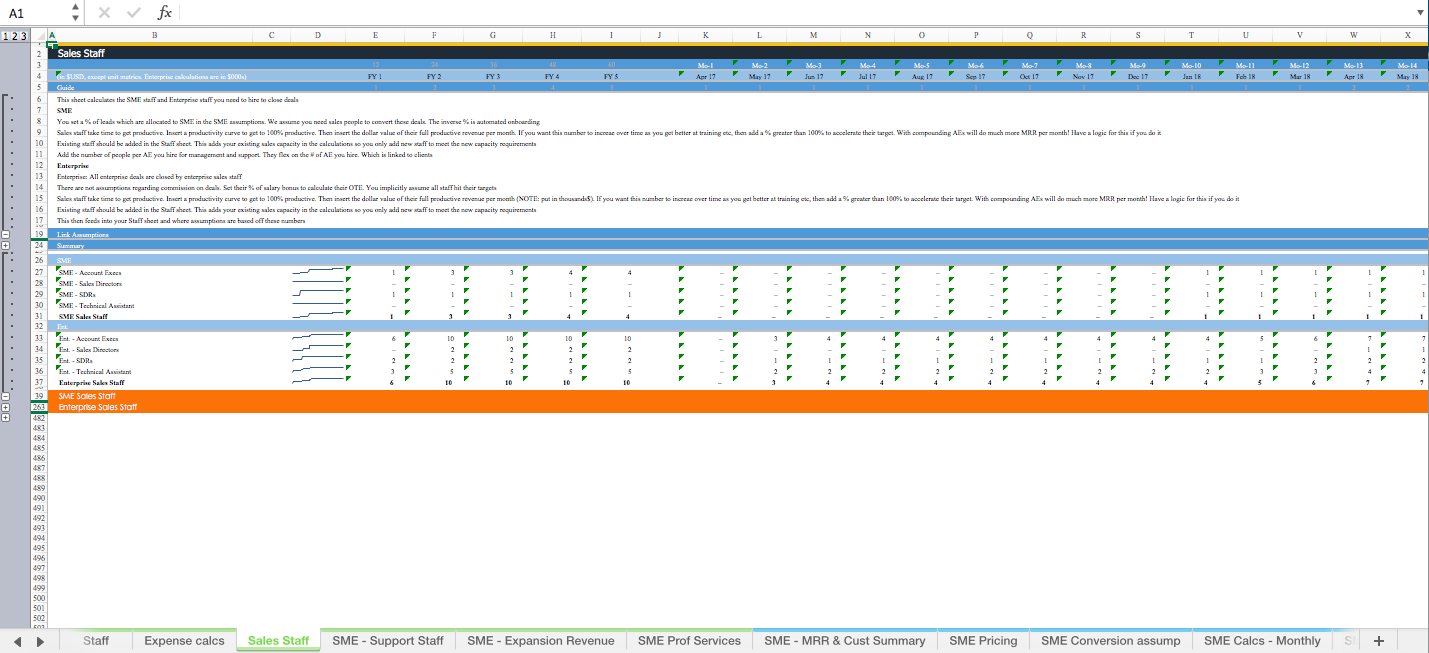Open SME - MRR & Cust Summary tab
The width and height of the screenshot is (1429, 653).
(x=845, y=641)
